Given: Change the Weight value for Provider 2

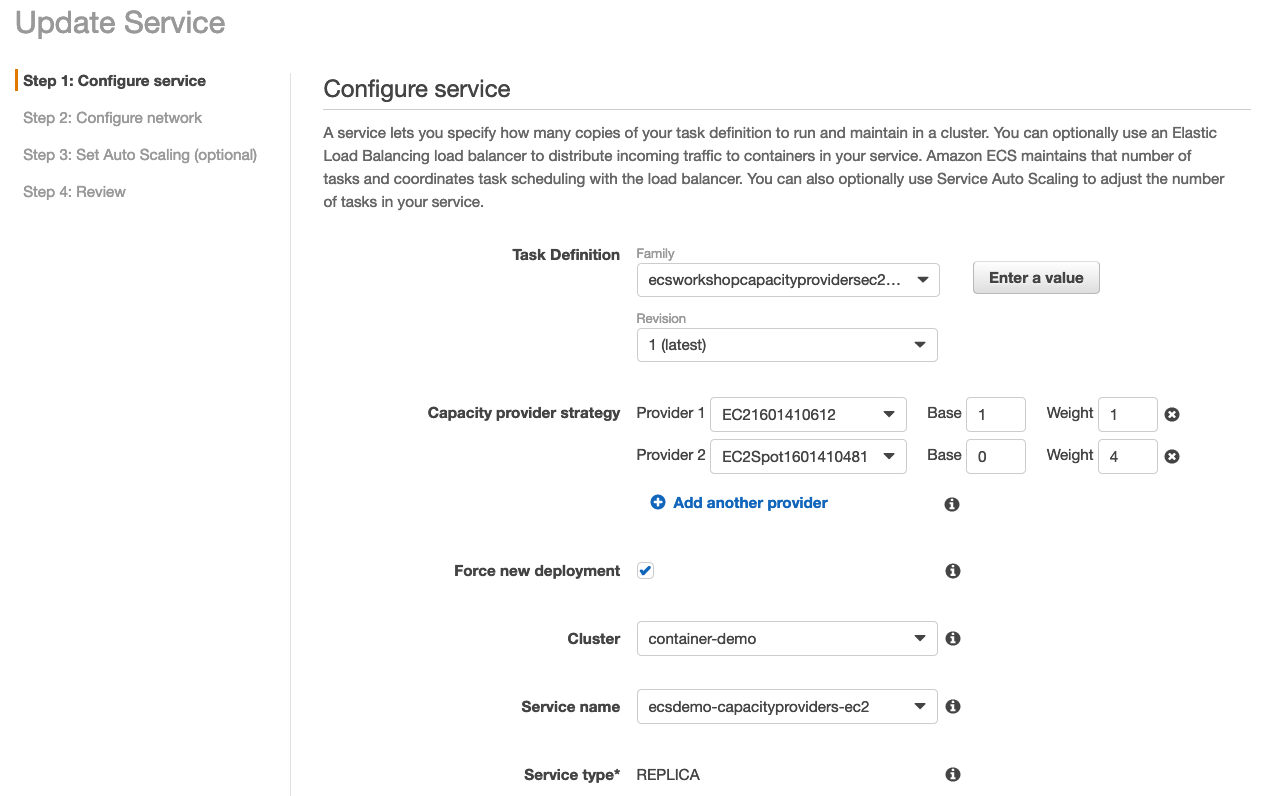Looking at the screenshot, I should 1127,456.
